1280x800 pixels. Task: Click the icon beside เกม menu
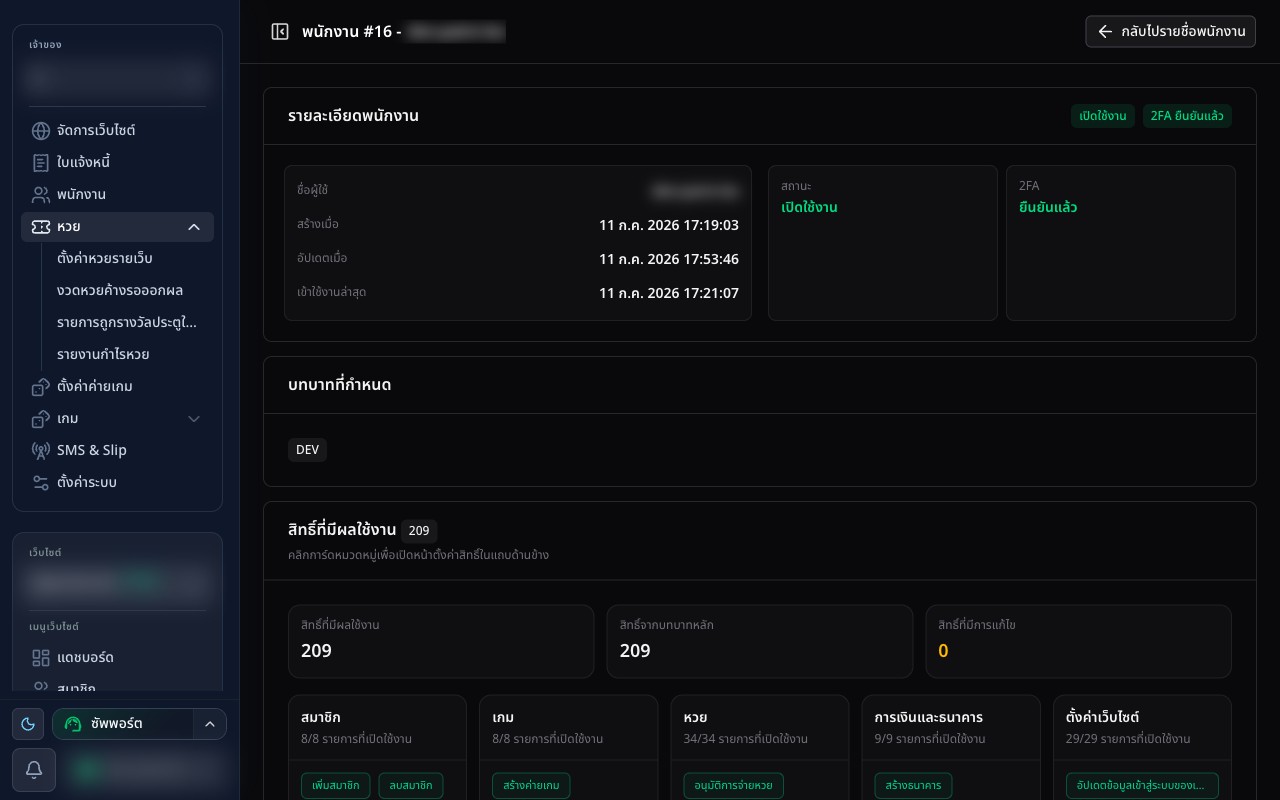click(41, 418)
